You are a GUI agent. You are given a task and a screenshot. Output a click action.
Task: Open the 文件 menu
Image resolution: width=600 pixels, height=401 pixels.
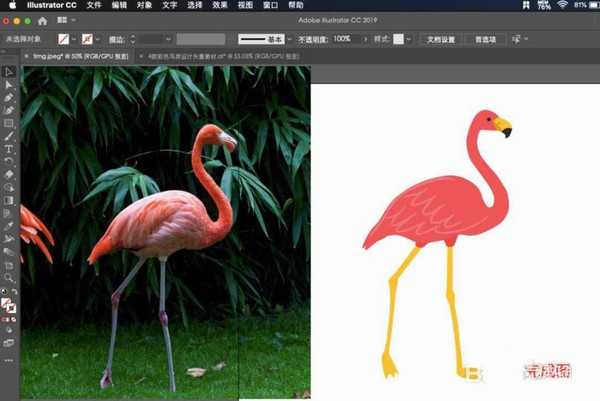coord(94,5)
